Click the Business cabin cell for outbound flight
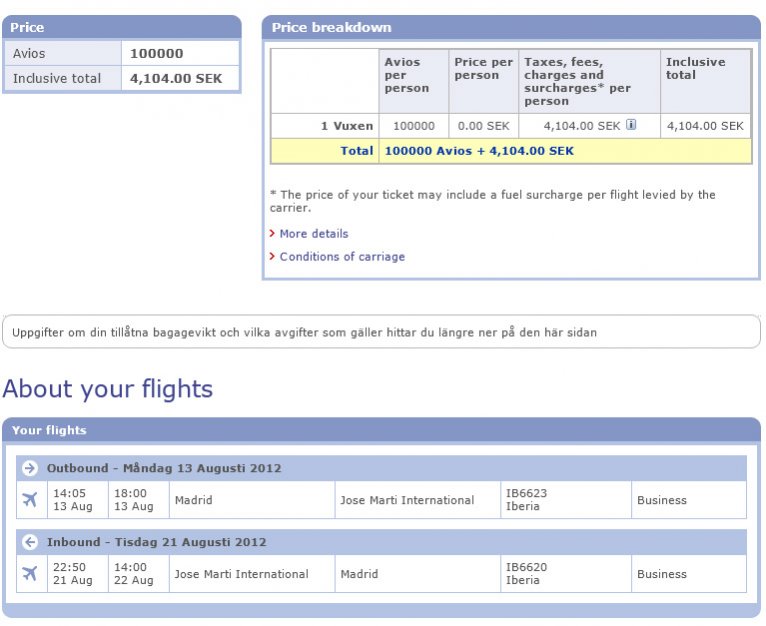766x626 pixels. (x=662, y=500)
